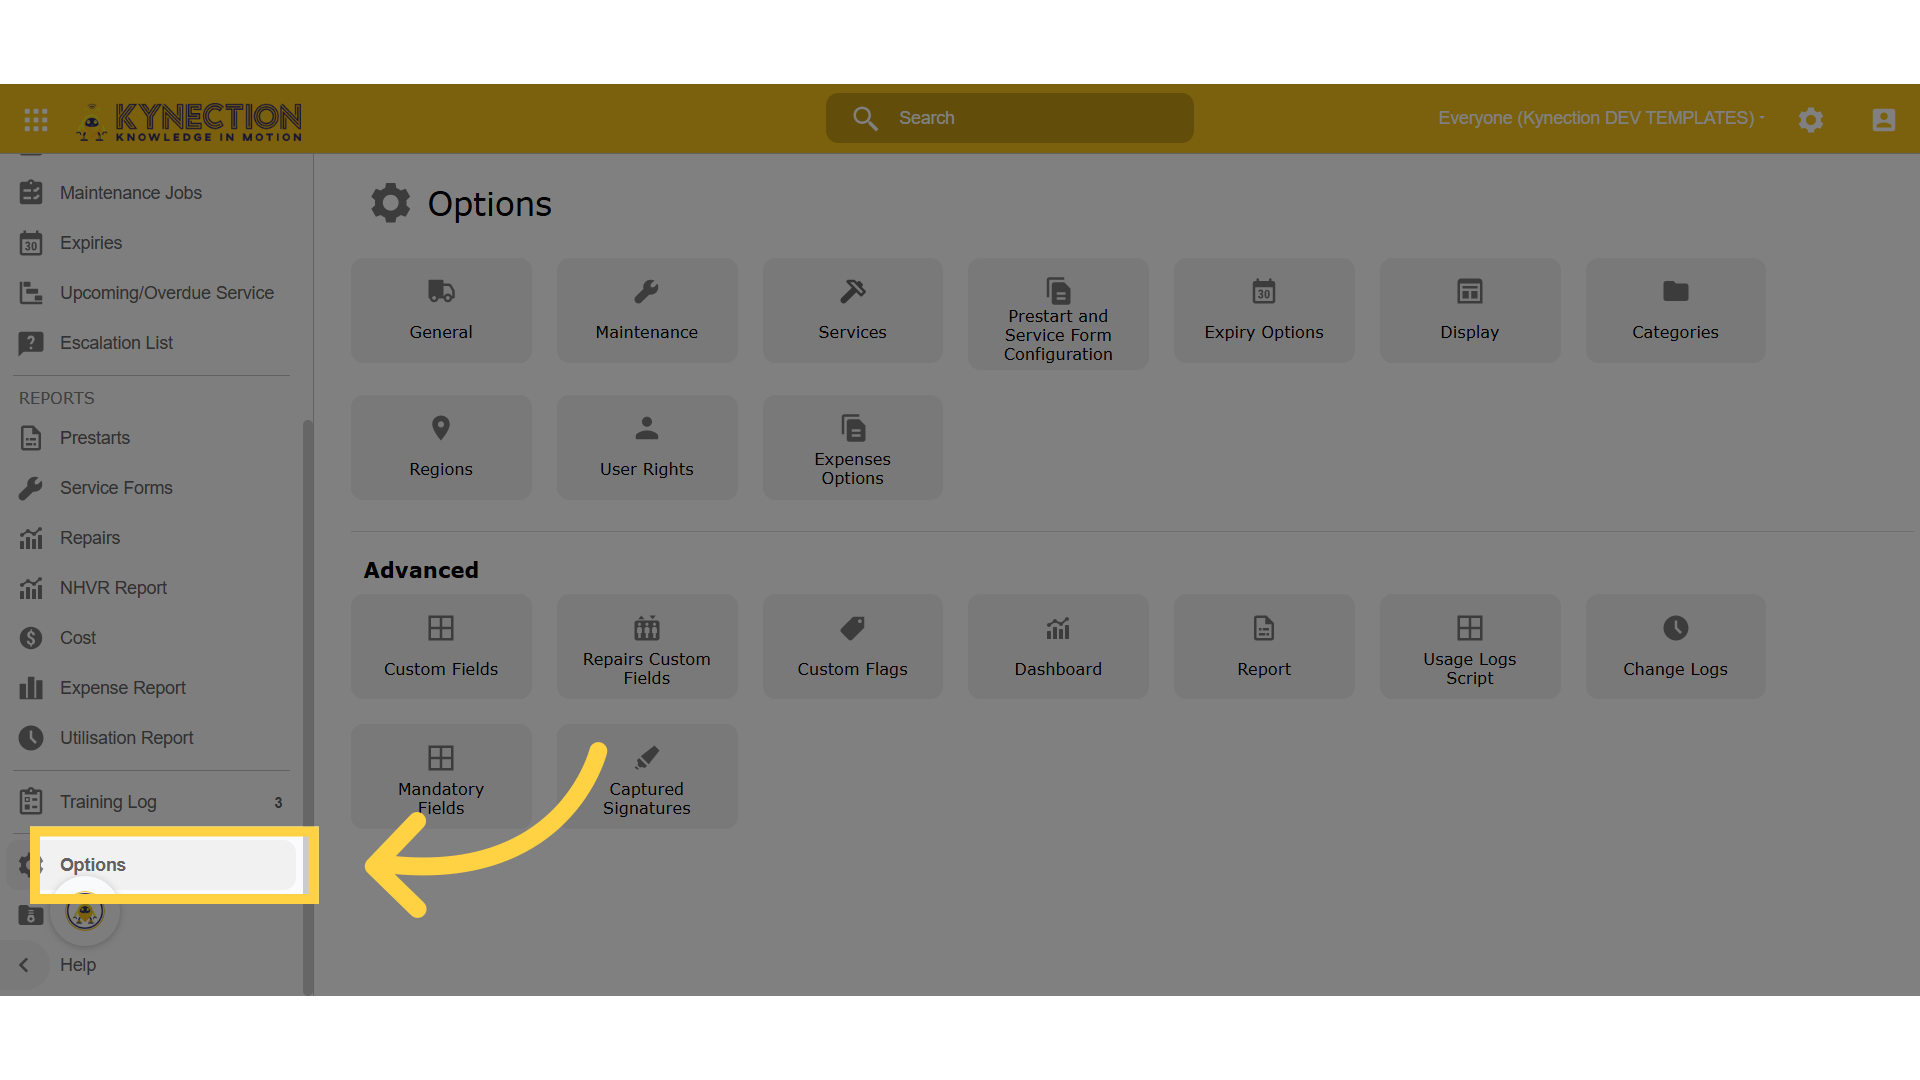Open the Prestart and Service Form Configuration tile
1920x1080 pixels.
tap(1058, 314)
